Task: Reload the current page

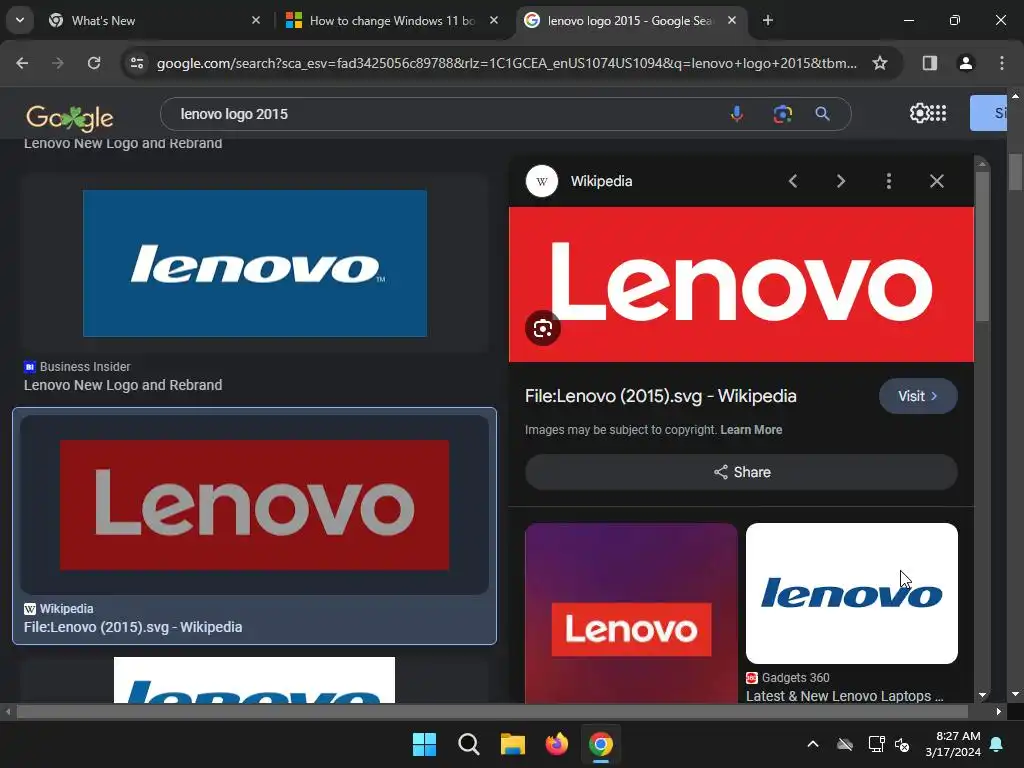Action: (x=94, y=63)
